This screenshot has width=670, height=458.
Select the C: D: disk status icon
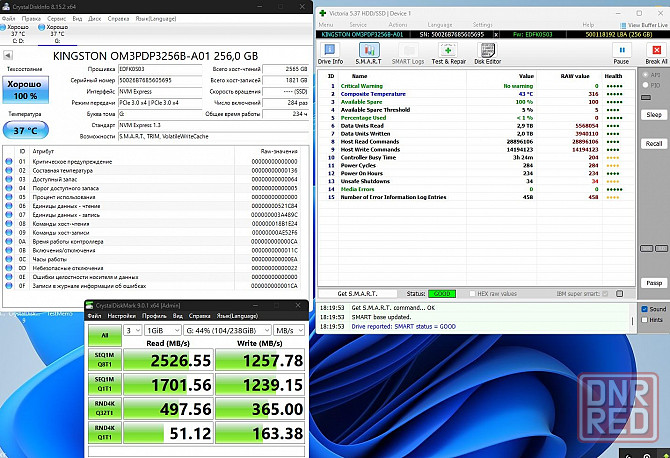pos(18,34)
